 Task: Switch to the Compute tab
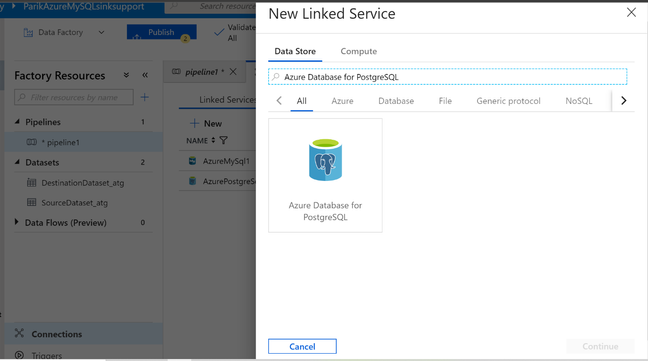[359, 51]
